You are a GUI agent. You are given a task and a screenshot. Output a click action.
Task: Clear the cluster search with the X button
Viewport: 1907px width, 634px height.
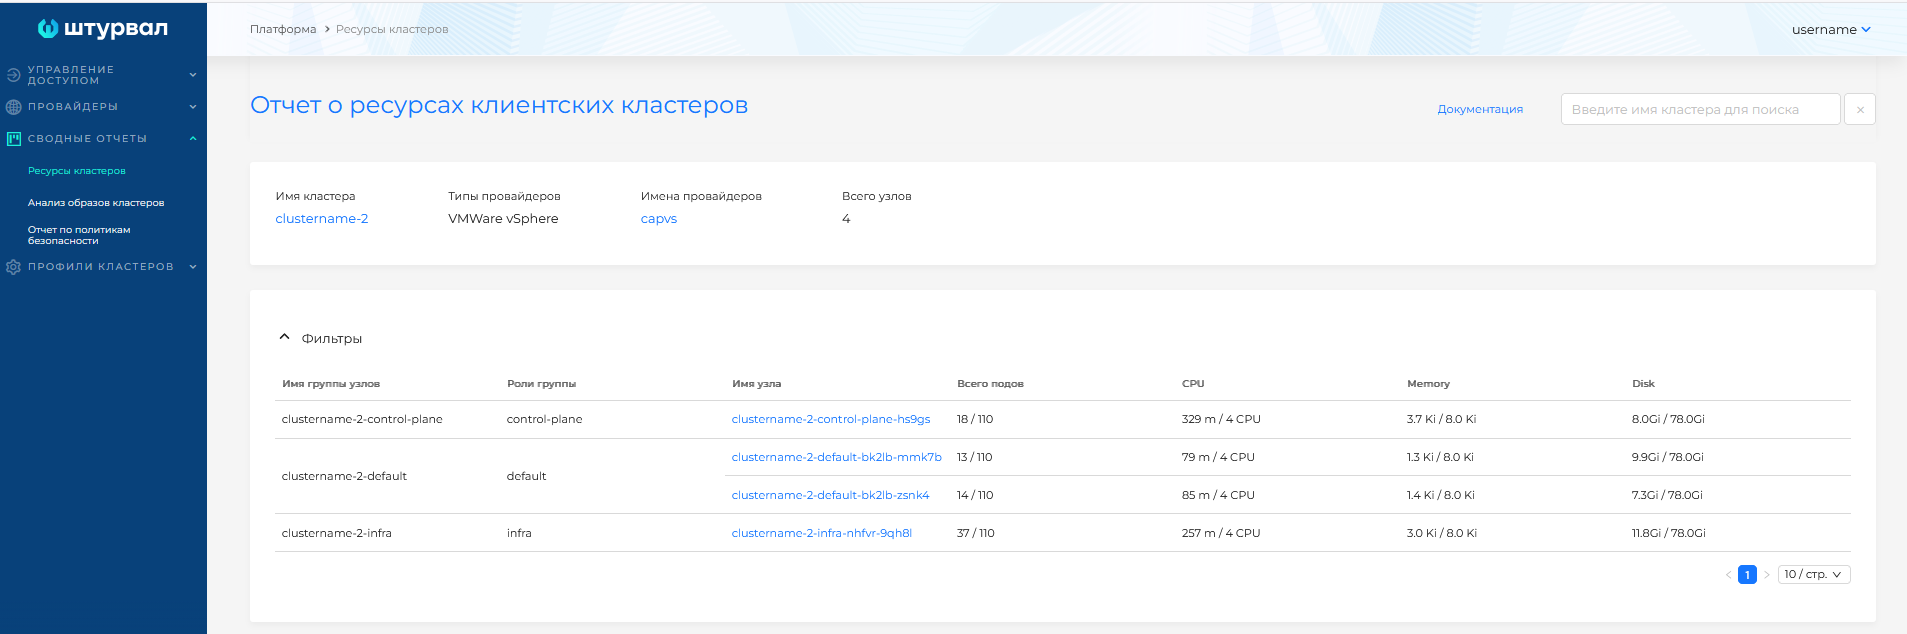tap(1860, 109)
